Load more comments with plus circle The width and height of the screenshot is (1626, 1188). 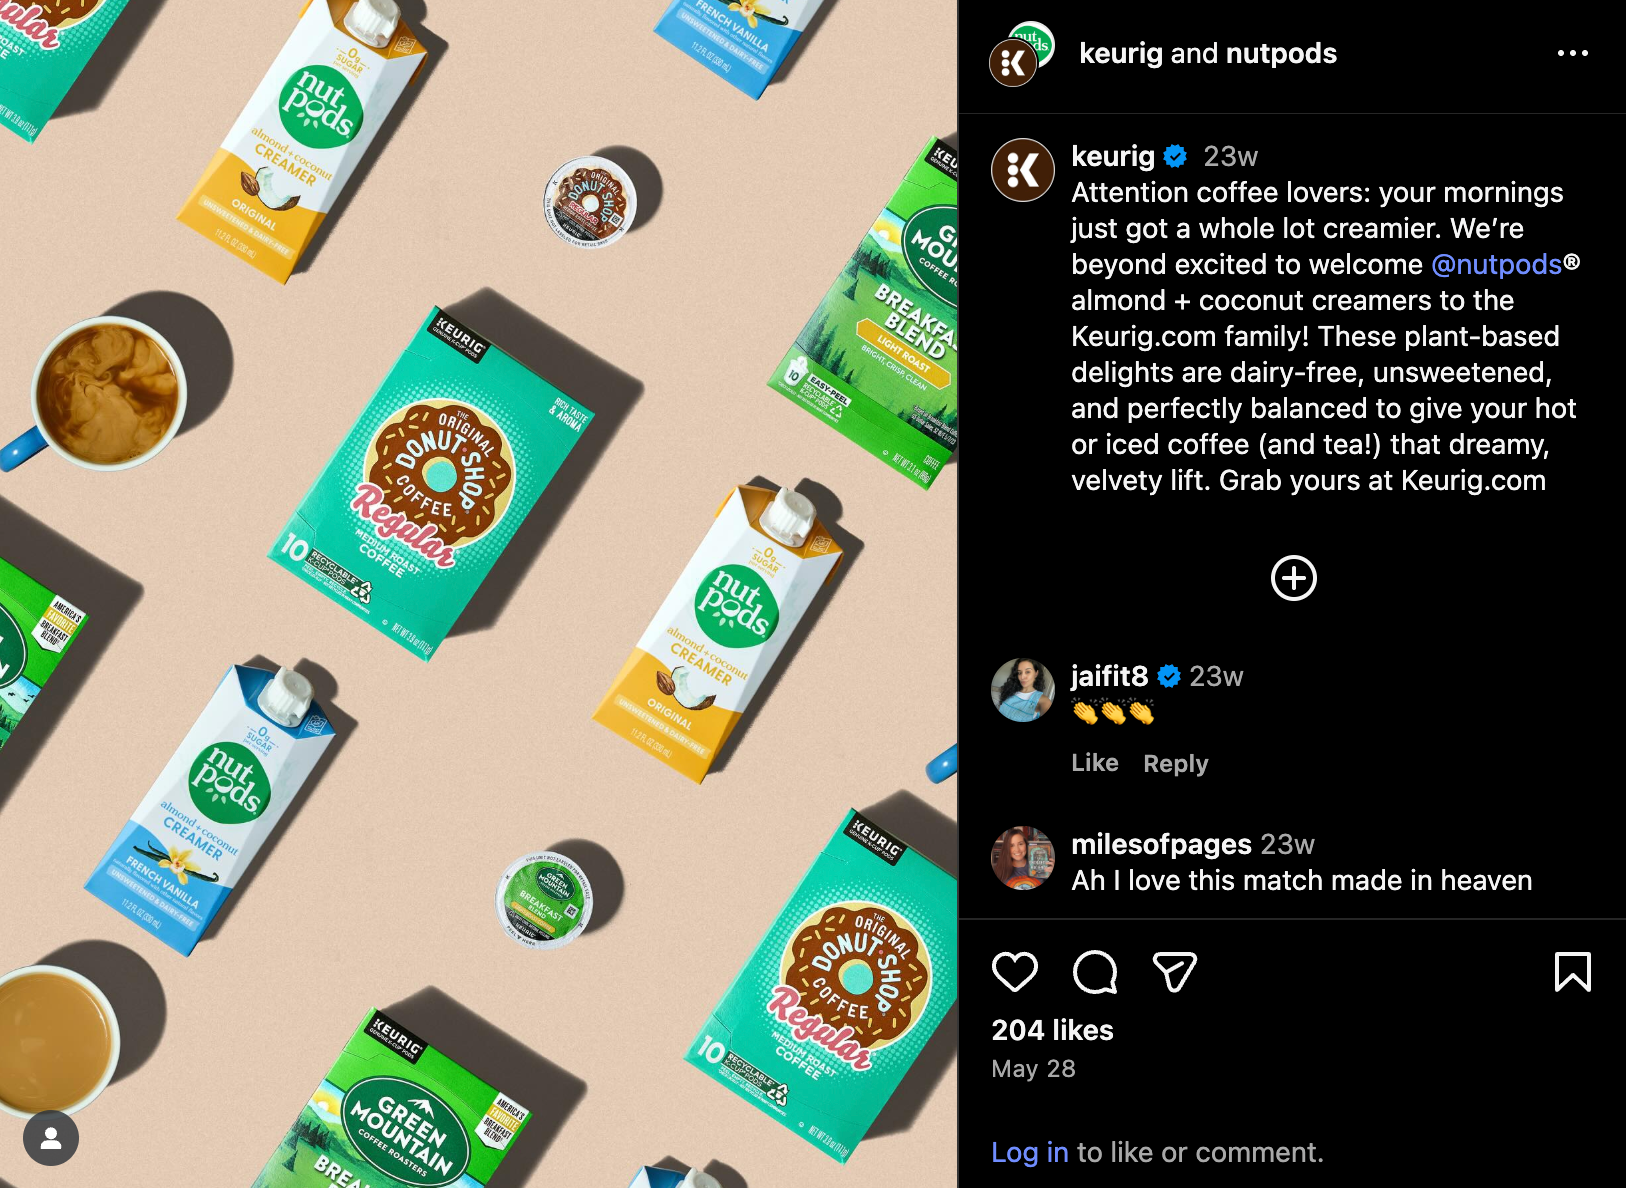pos(1293,578)
